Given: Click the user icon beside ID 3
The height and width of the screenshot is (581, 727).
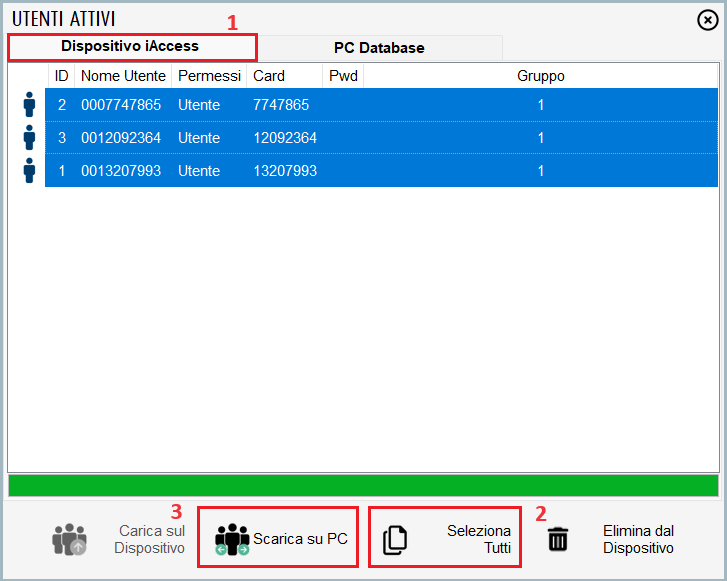Looking at the screenshot, I should (x=29, y=137).
